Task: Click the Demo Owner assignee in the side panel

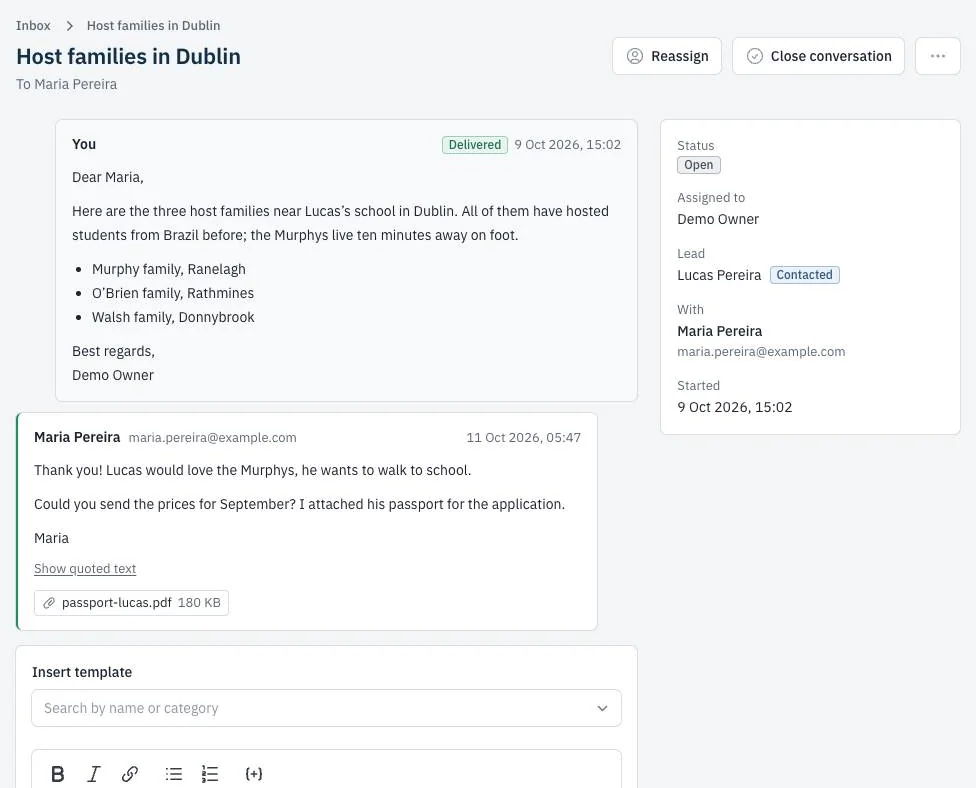Action: [x=718, y=219]
